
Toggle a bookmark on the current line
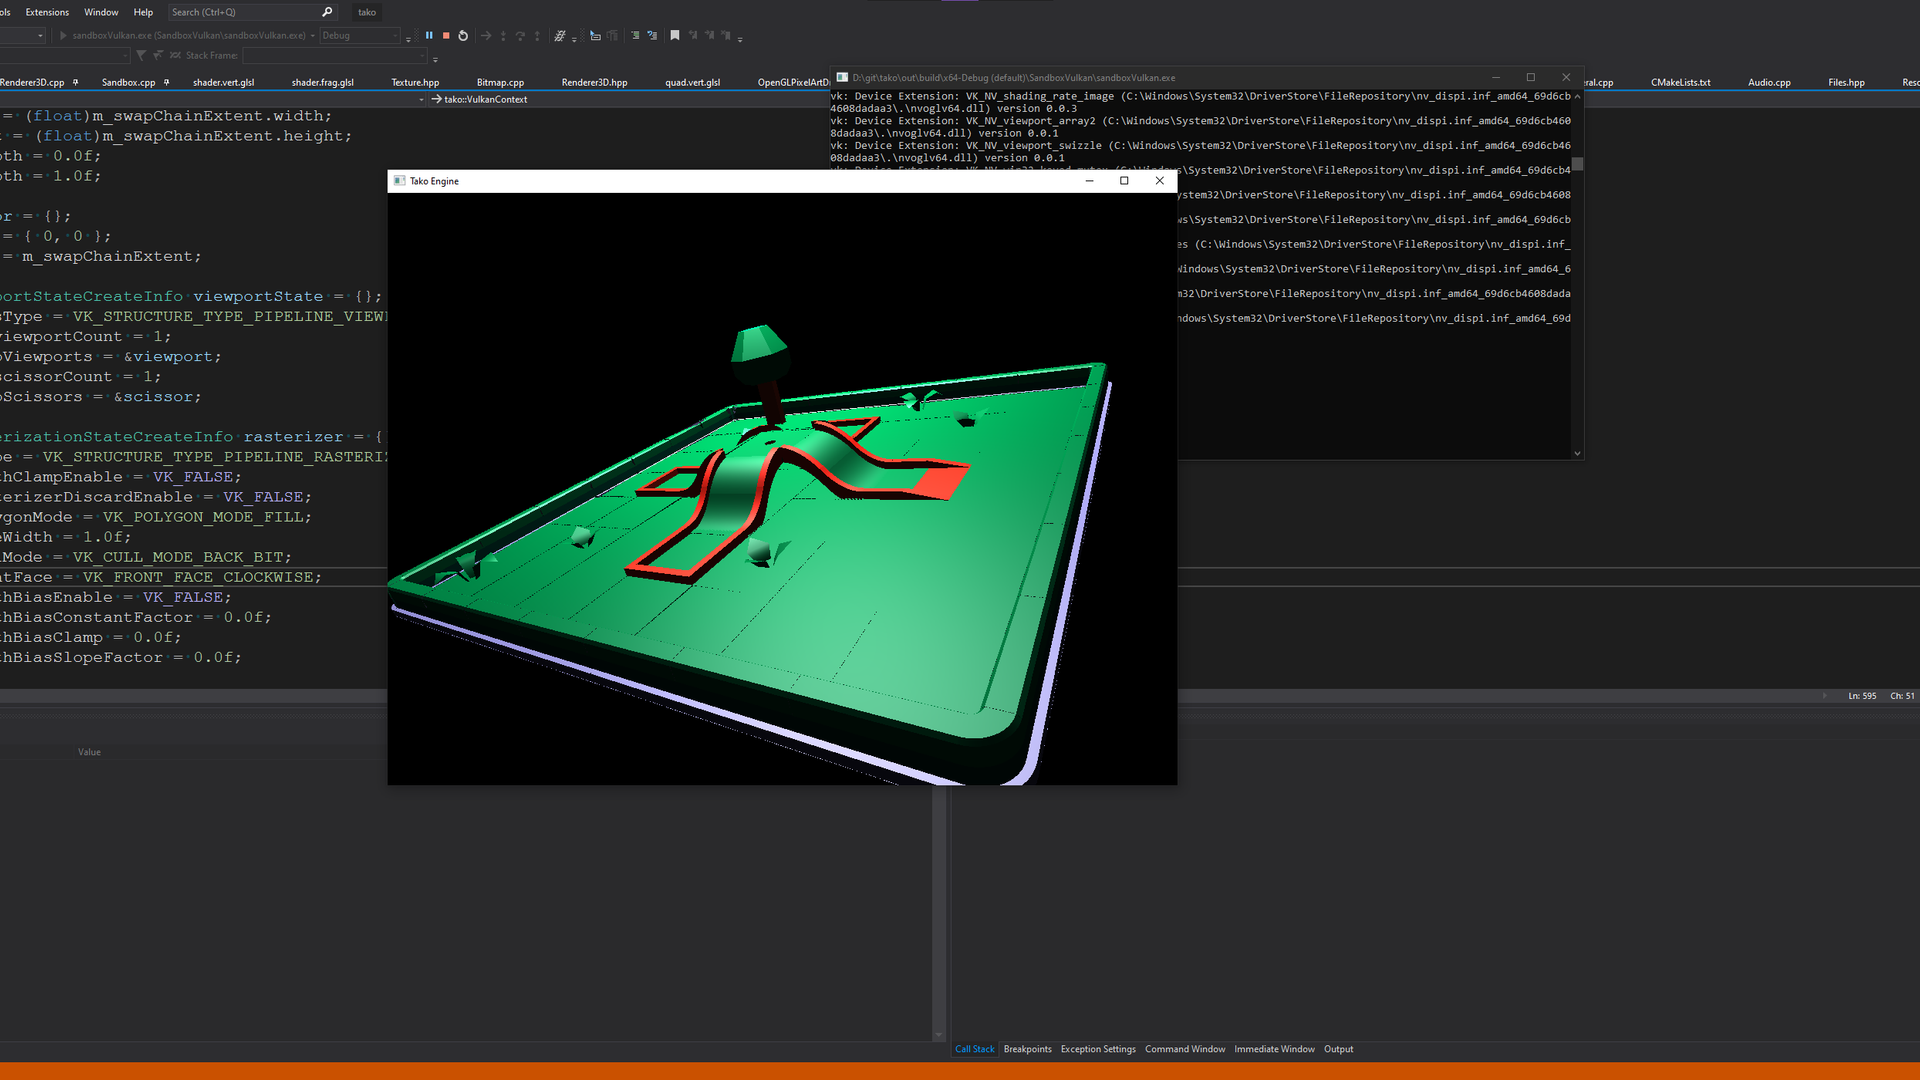tap(675, 36)
